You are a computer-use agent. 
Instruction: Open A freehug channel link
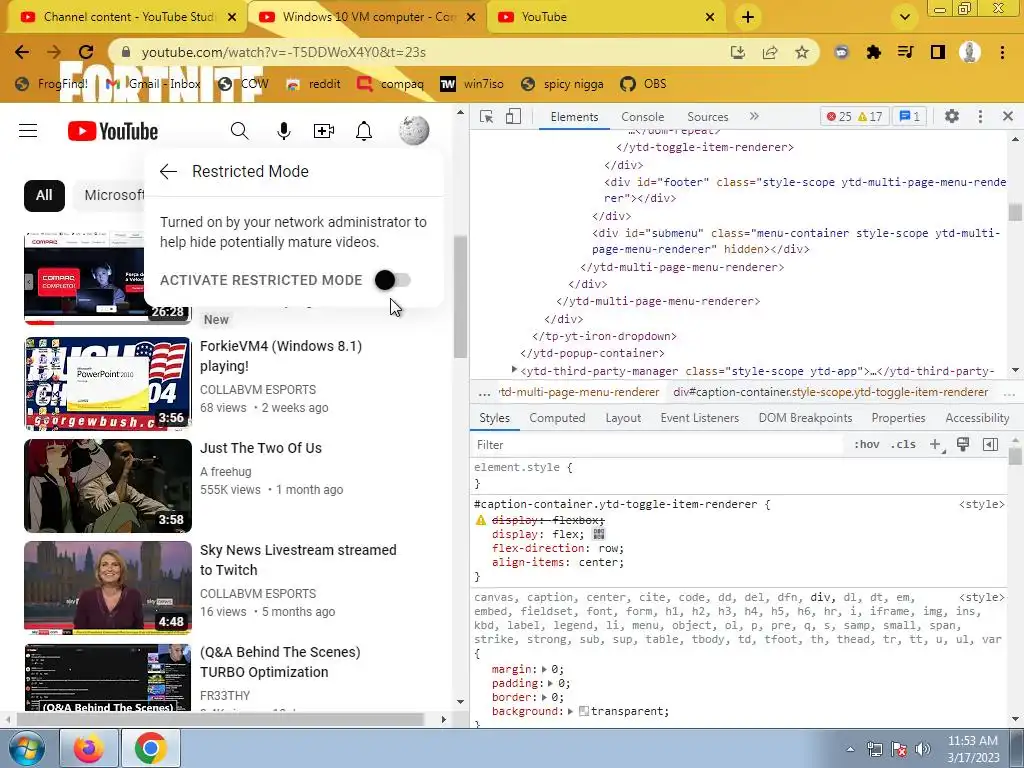tap(225, 472)
